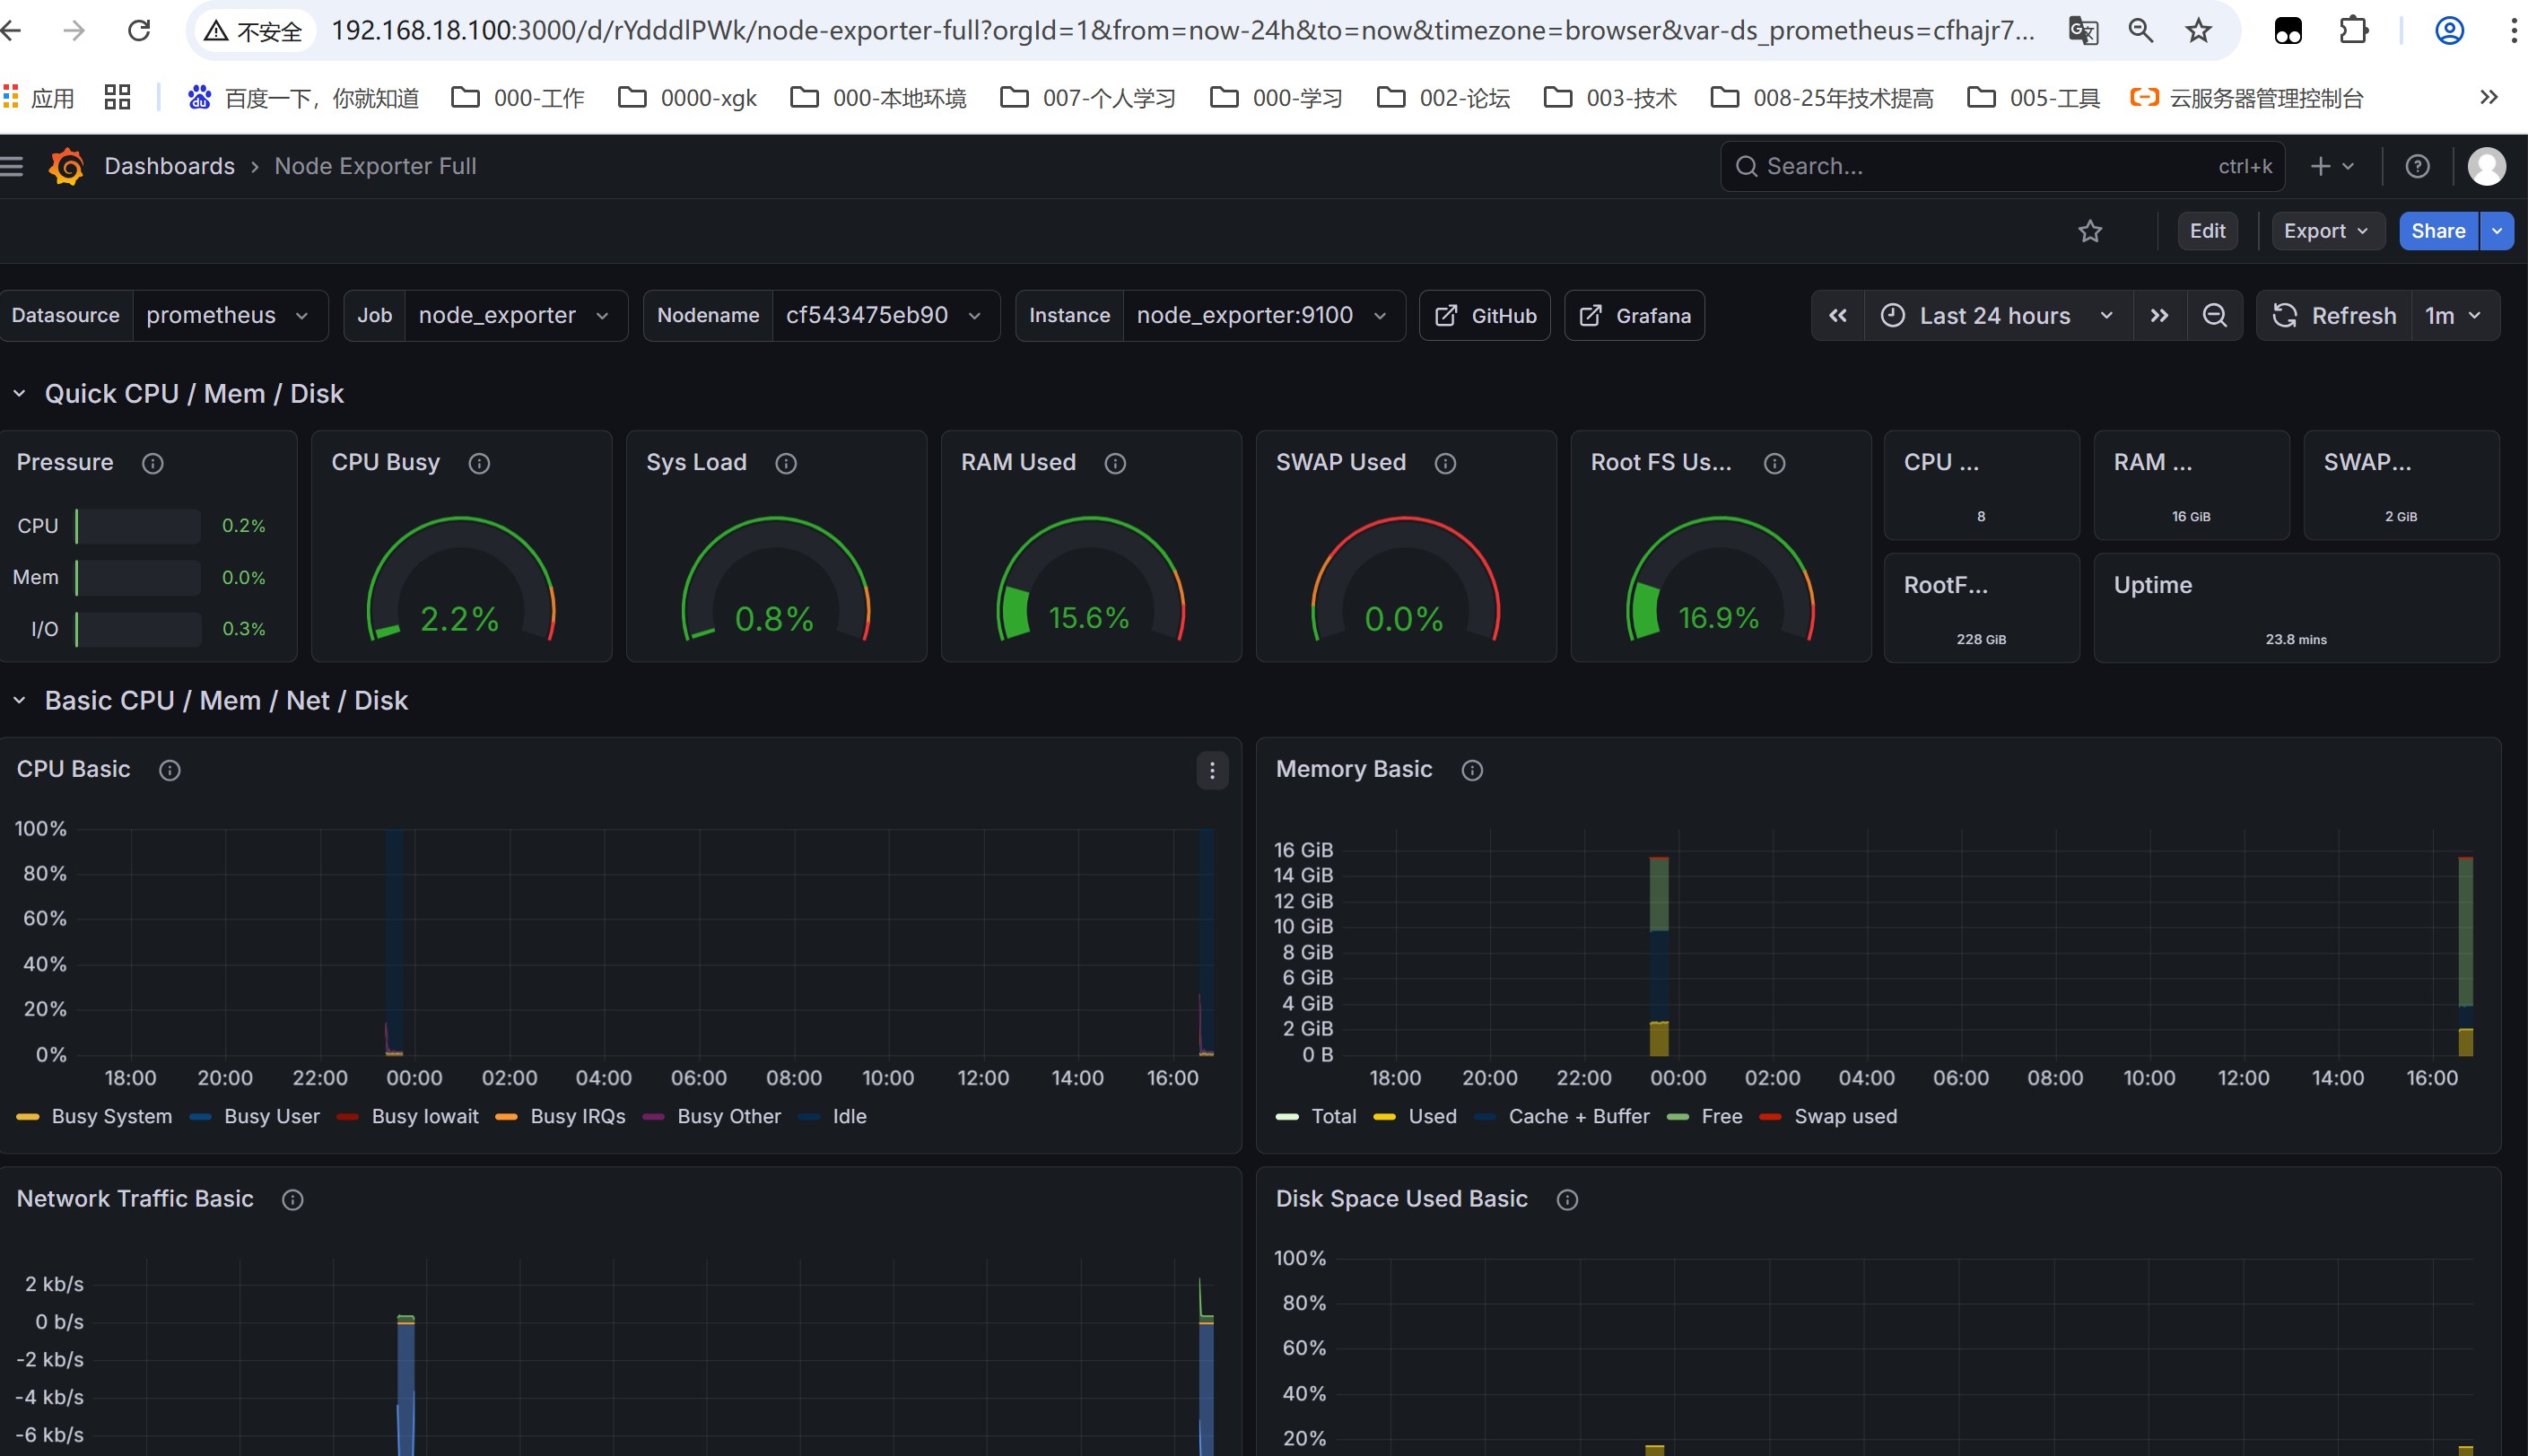Shift time range forward with double-right arrows
The height and width of the screenshot is (1456, 2528).
click(x=2159, y=316)
